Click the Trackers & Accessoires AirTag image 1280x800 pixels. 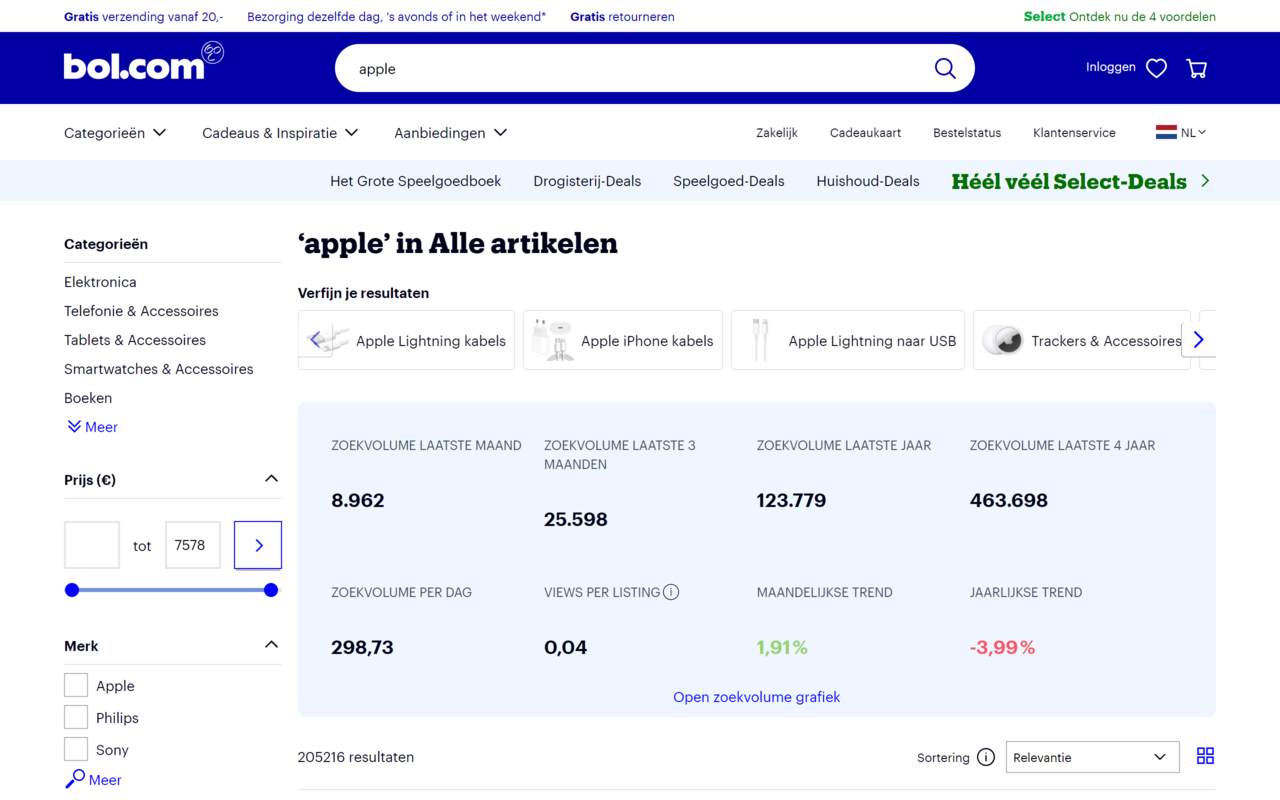coord(1002,340)
